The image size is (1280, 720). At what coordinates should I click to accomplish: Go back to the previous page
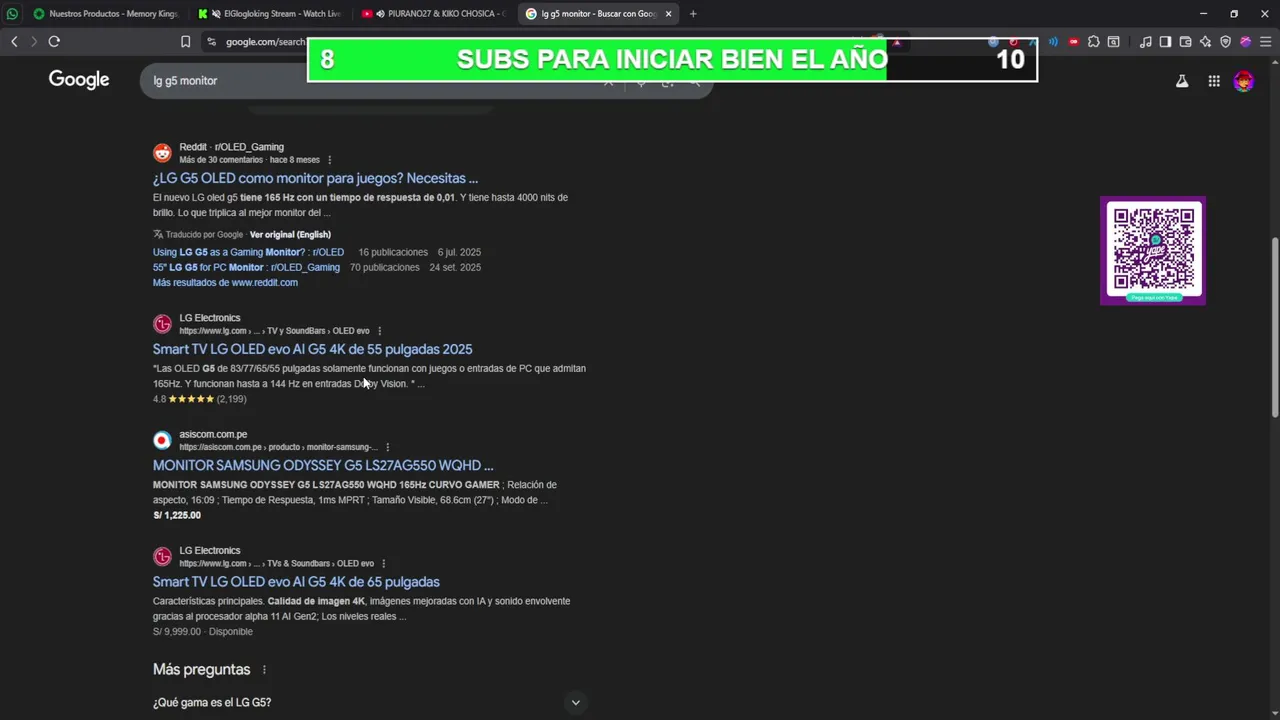[14, 41]
